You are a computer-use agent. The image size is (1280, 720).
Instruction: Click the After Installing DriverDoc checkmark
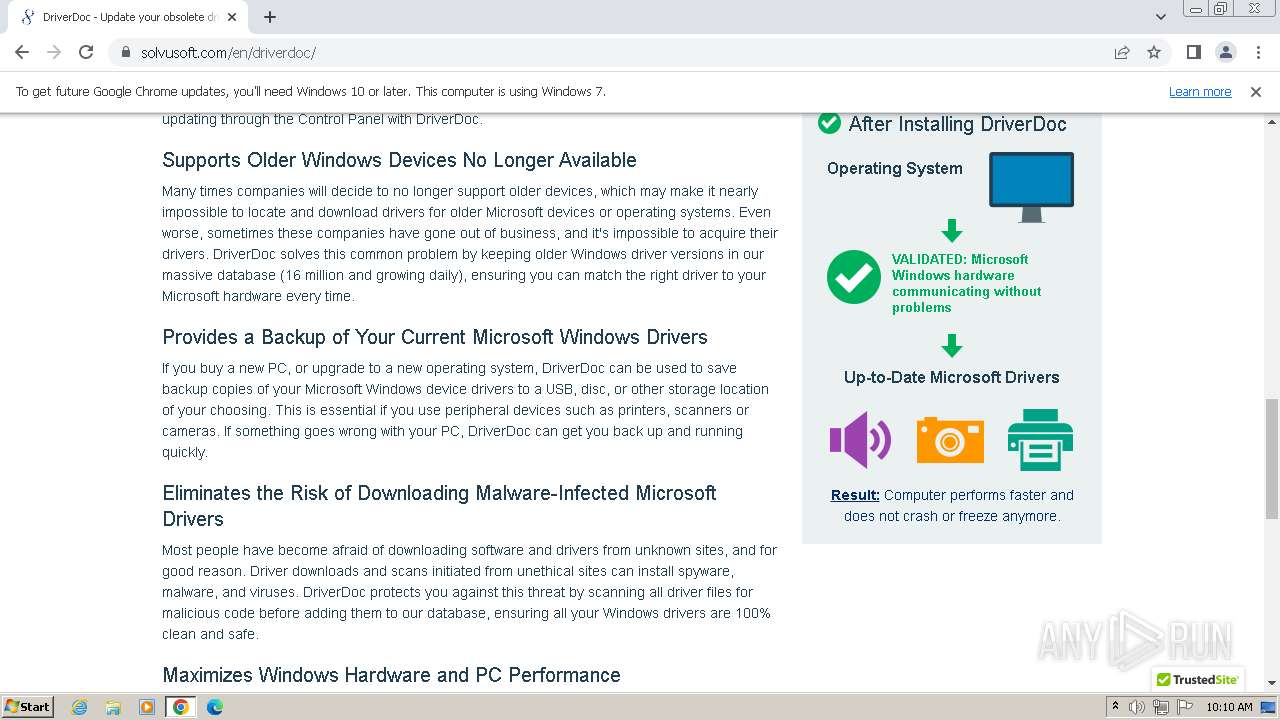pyautogui.click(x=829, y=123)
